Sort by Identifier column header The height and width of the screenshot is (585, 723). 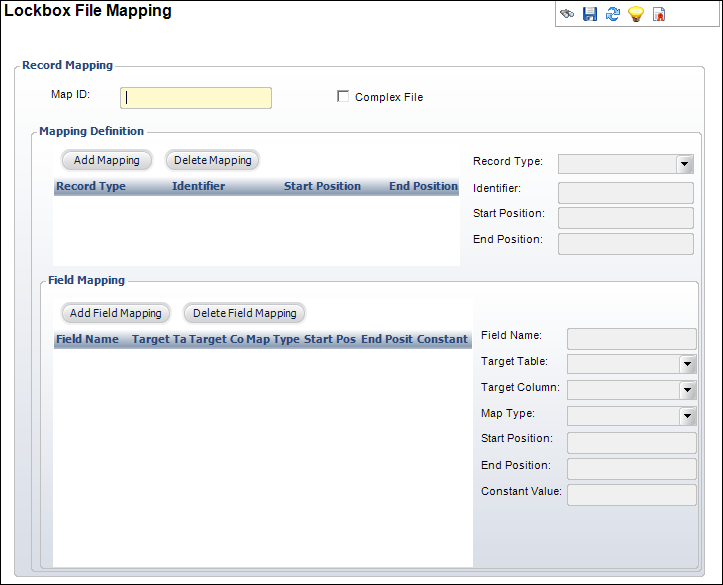[198, 186]
